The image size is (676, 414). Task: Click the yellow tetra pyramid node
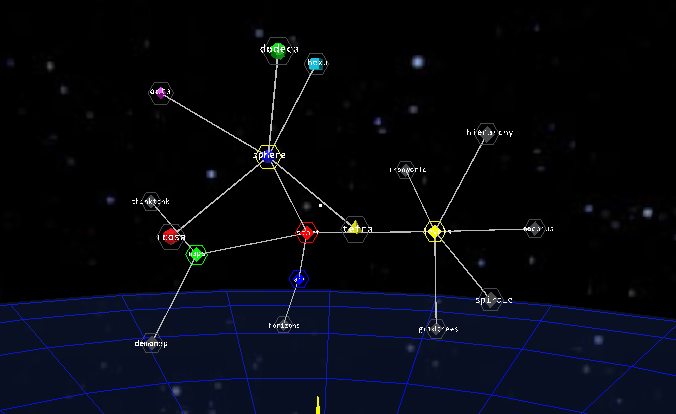(x=355, y=229)
